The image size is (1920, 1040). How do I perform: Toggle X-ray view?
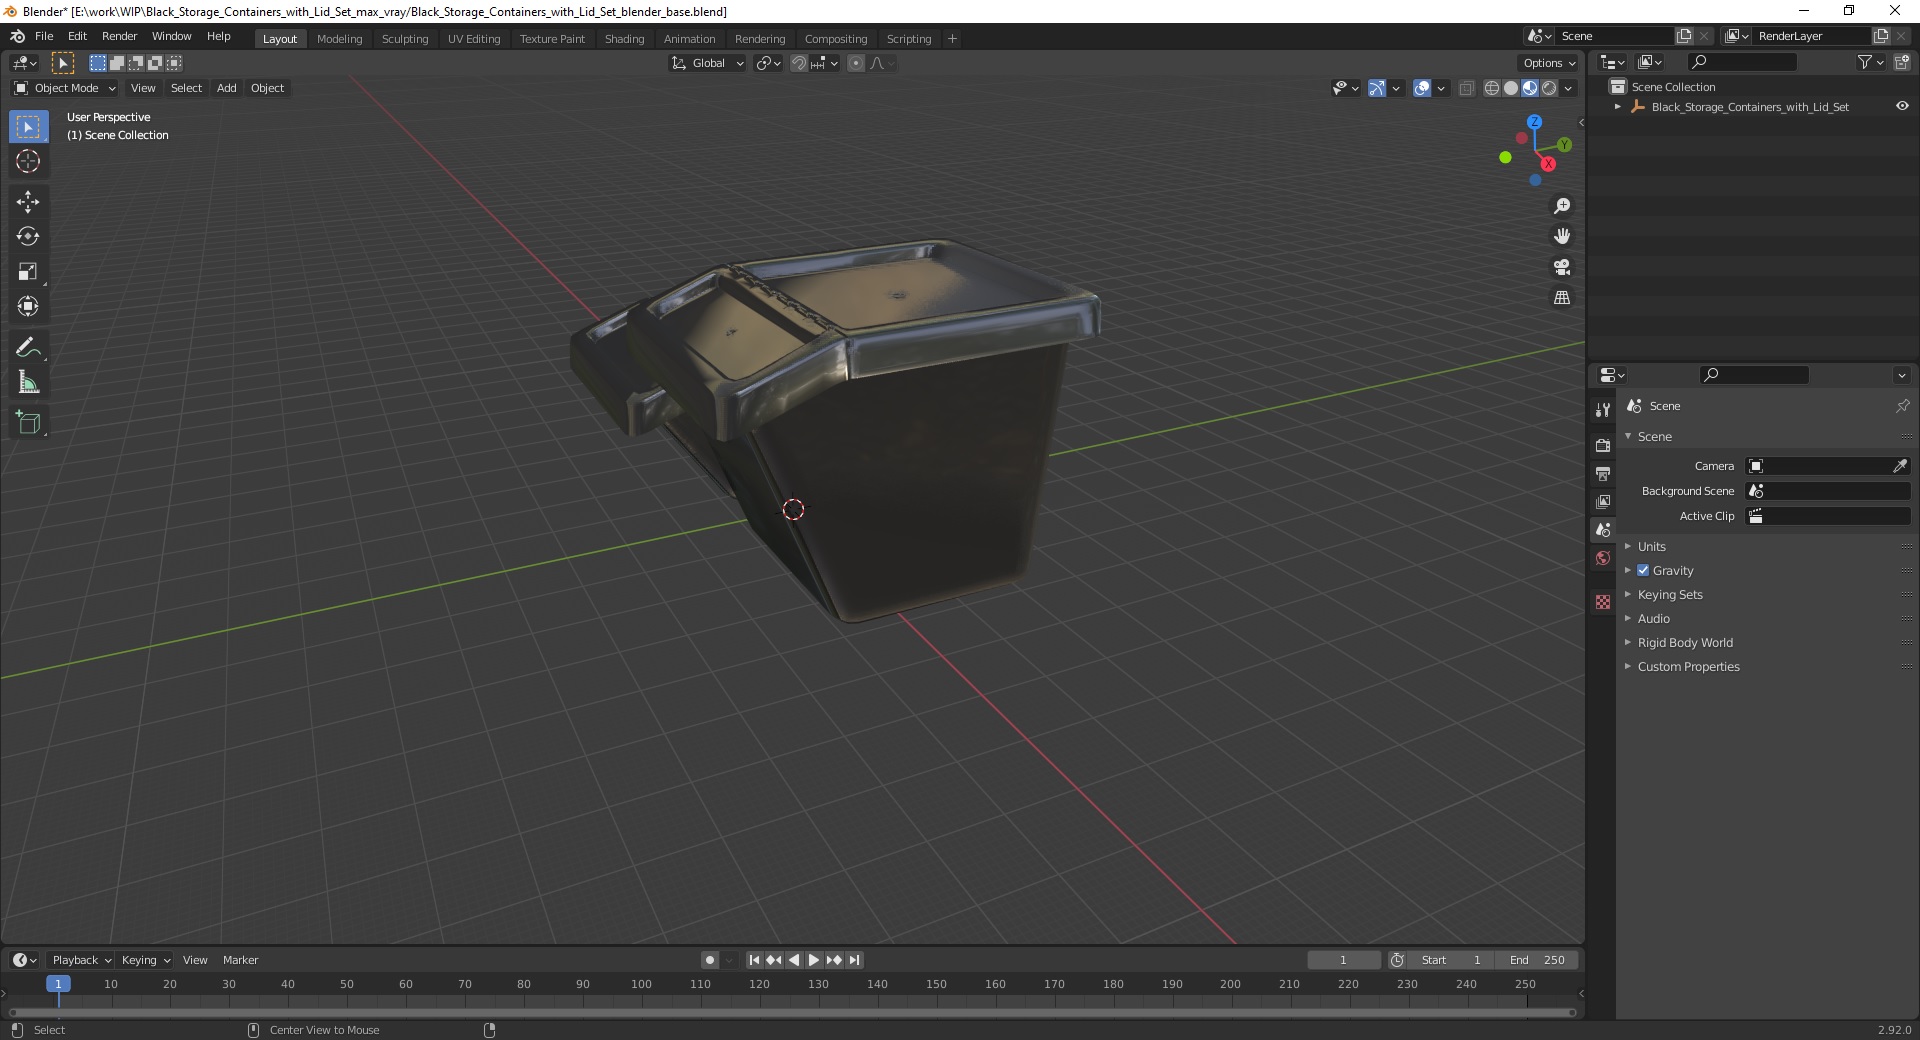pos(1466,88)
